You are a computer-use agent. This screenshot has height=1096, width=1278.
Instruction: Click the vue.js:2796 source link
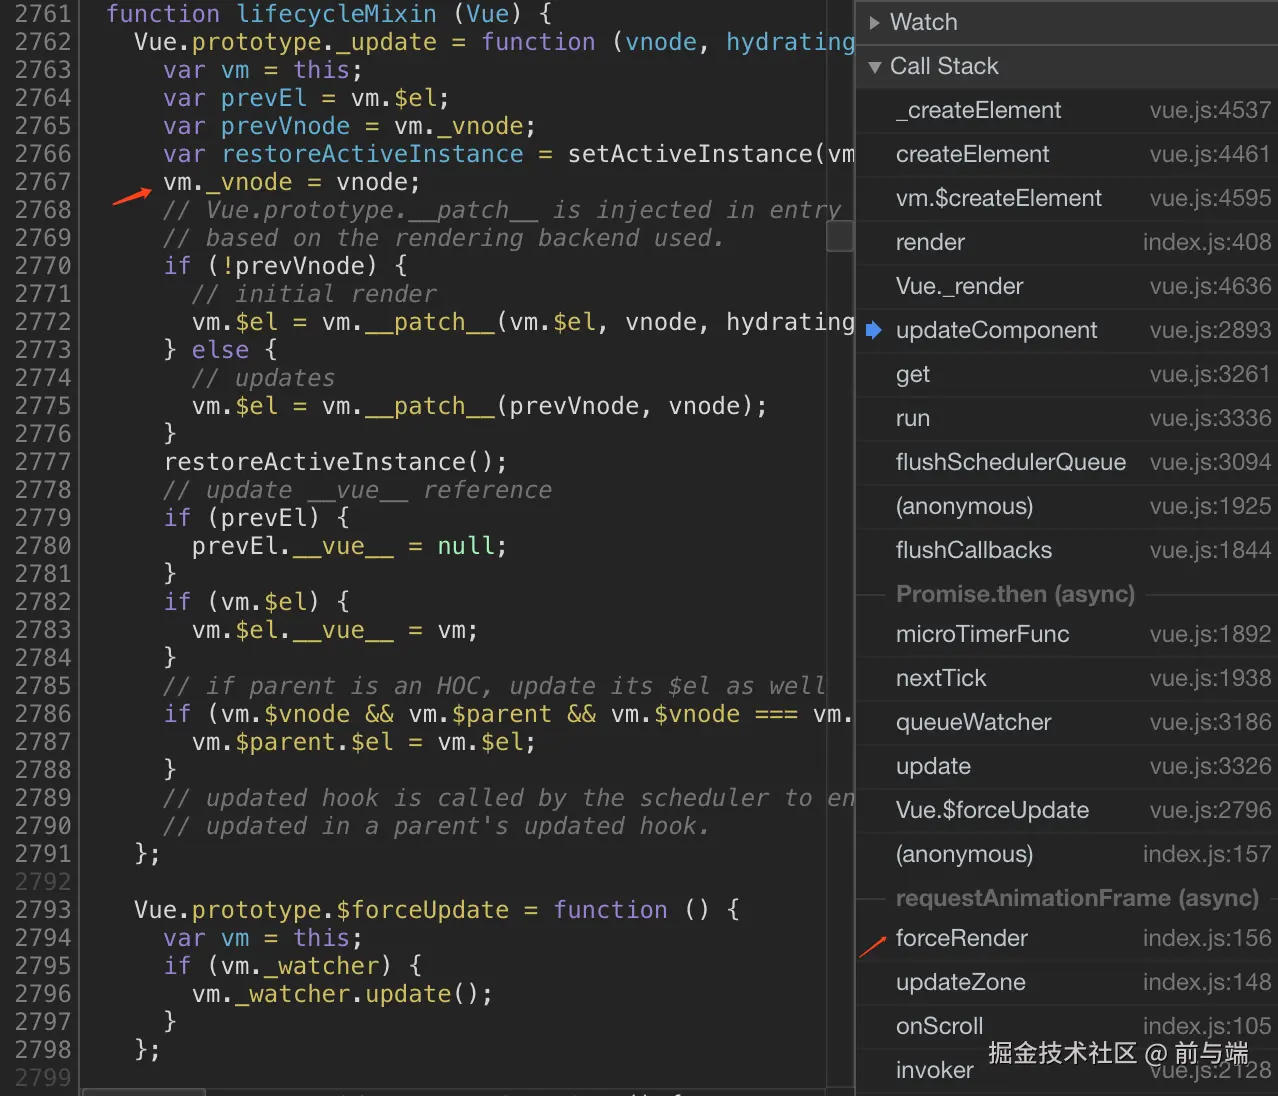[1210, 810]
